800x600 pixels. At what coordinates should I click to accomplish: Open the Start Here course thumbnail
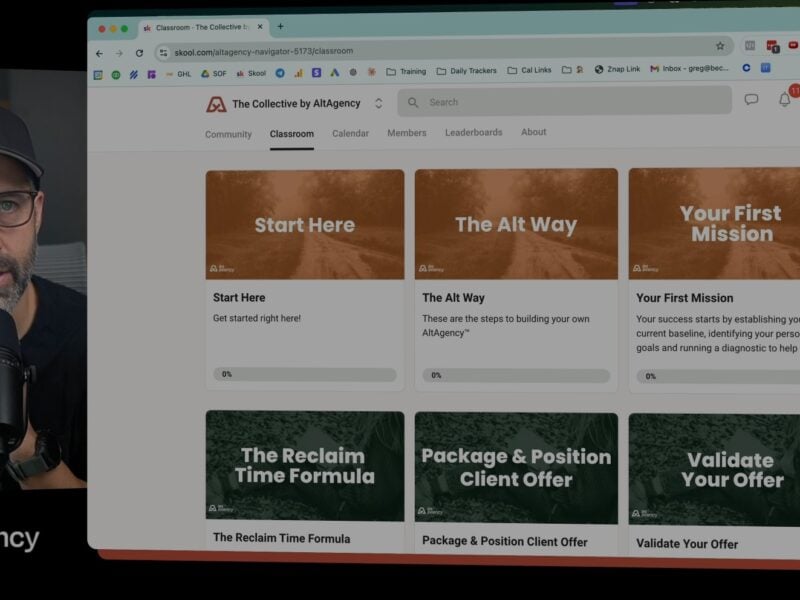pos(305,224)
